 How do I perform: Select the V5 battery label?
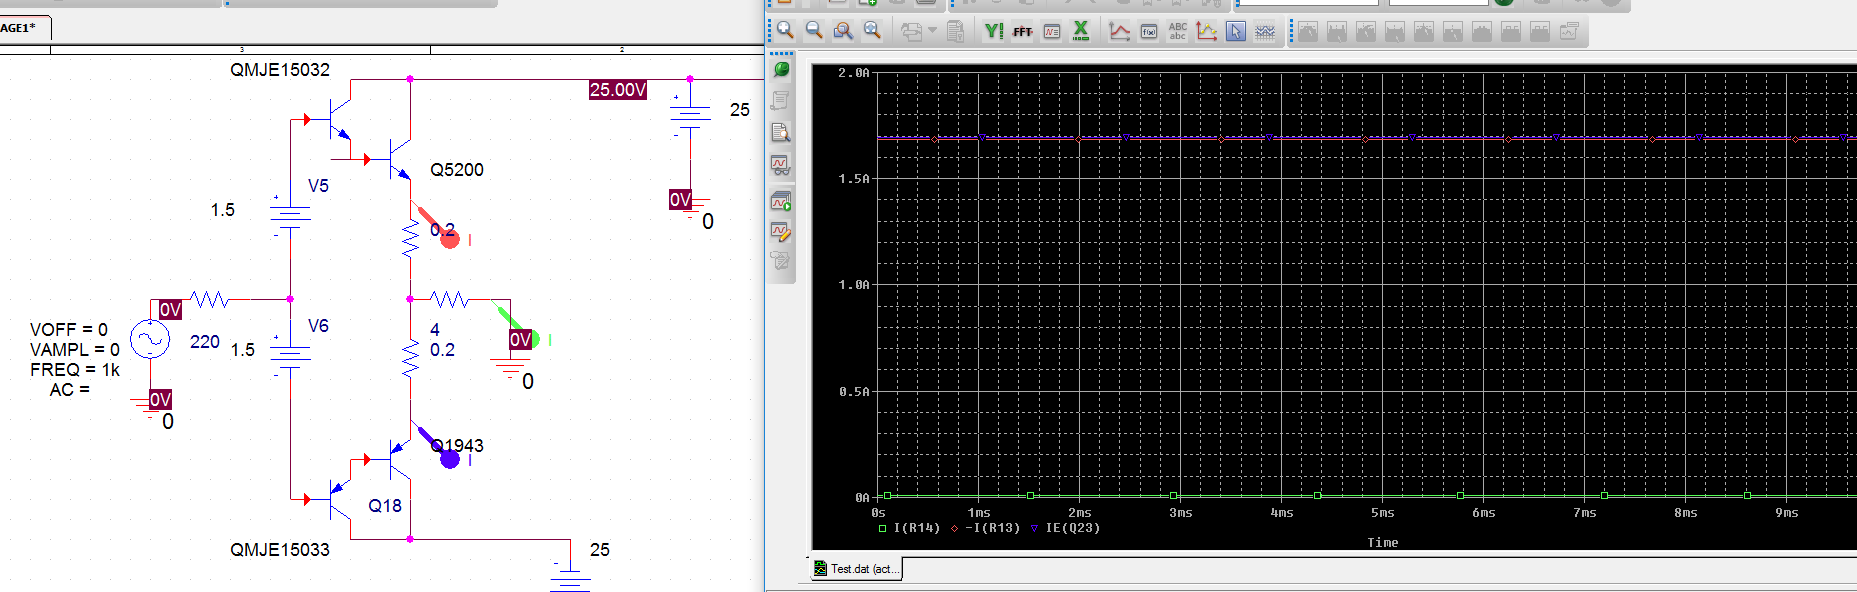point(318,186)
